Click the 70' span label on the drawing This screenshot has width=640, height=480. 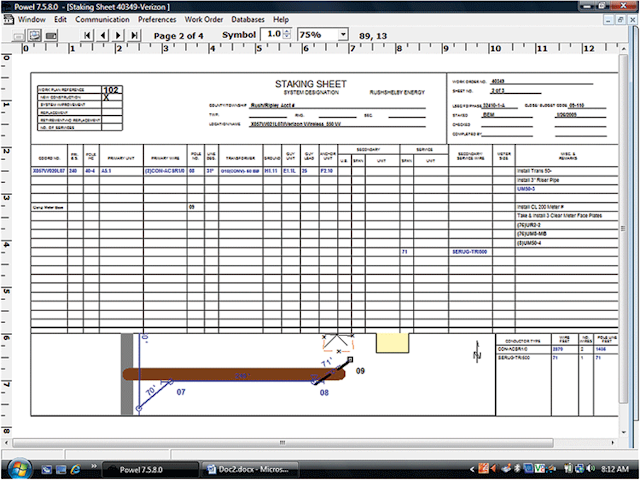point(151,390)
